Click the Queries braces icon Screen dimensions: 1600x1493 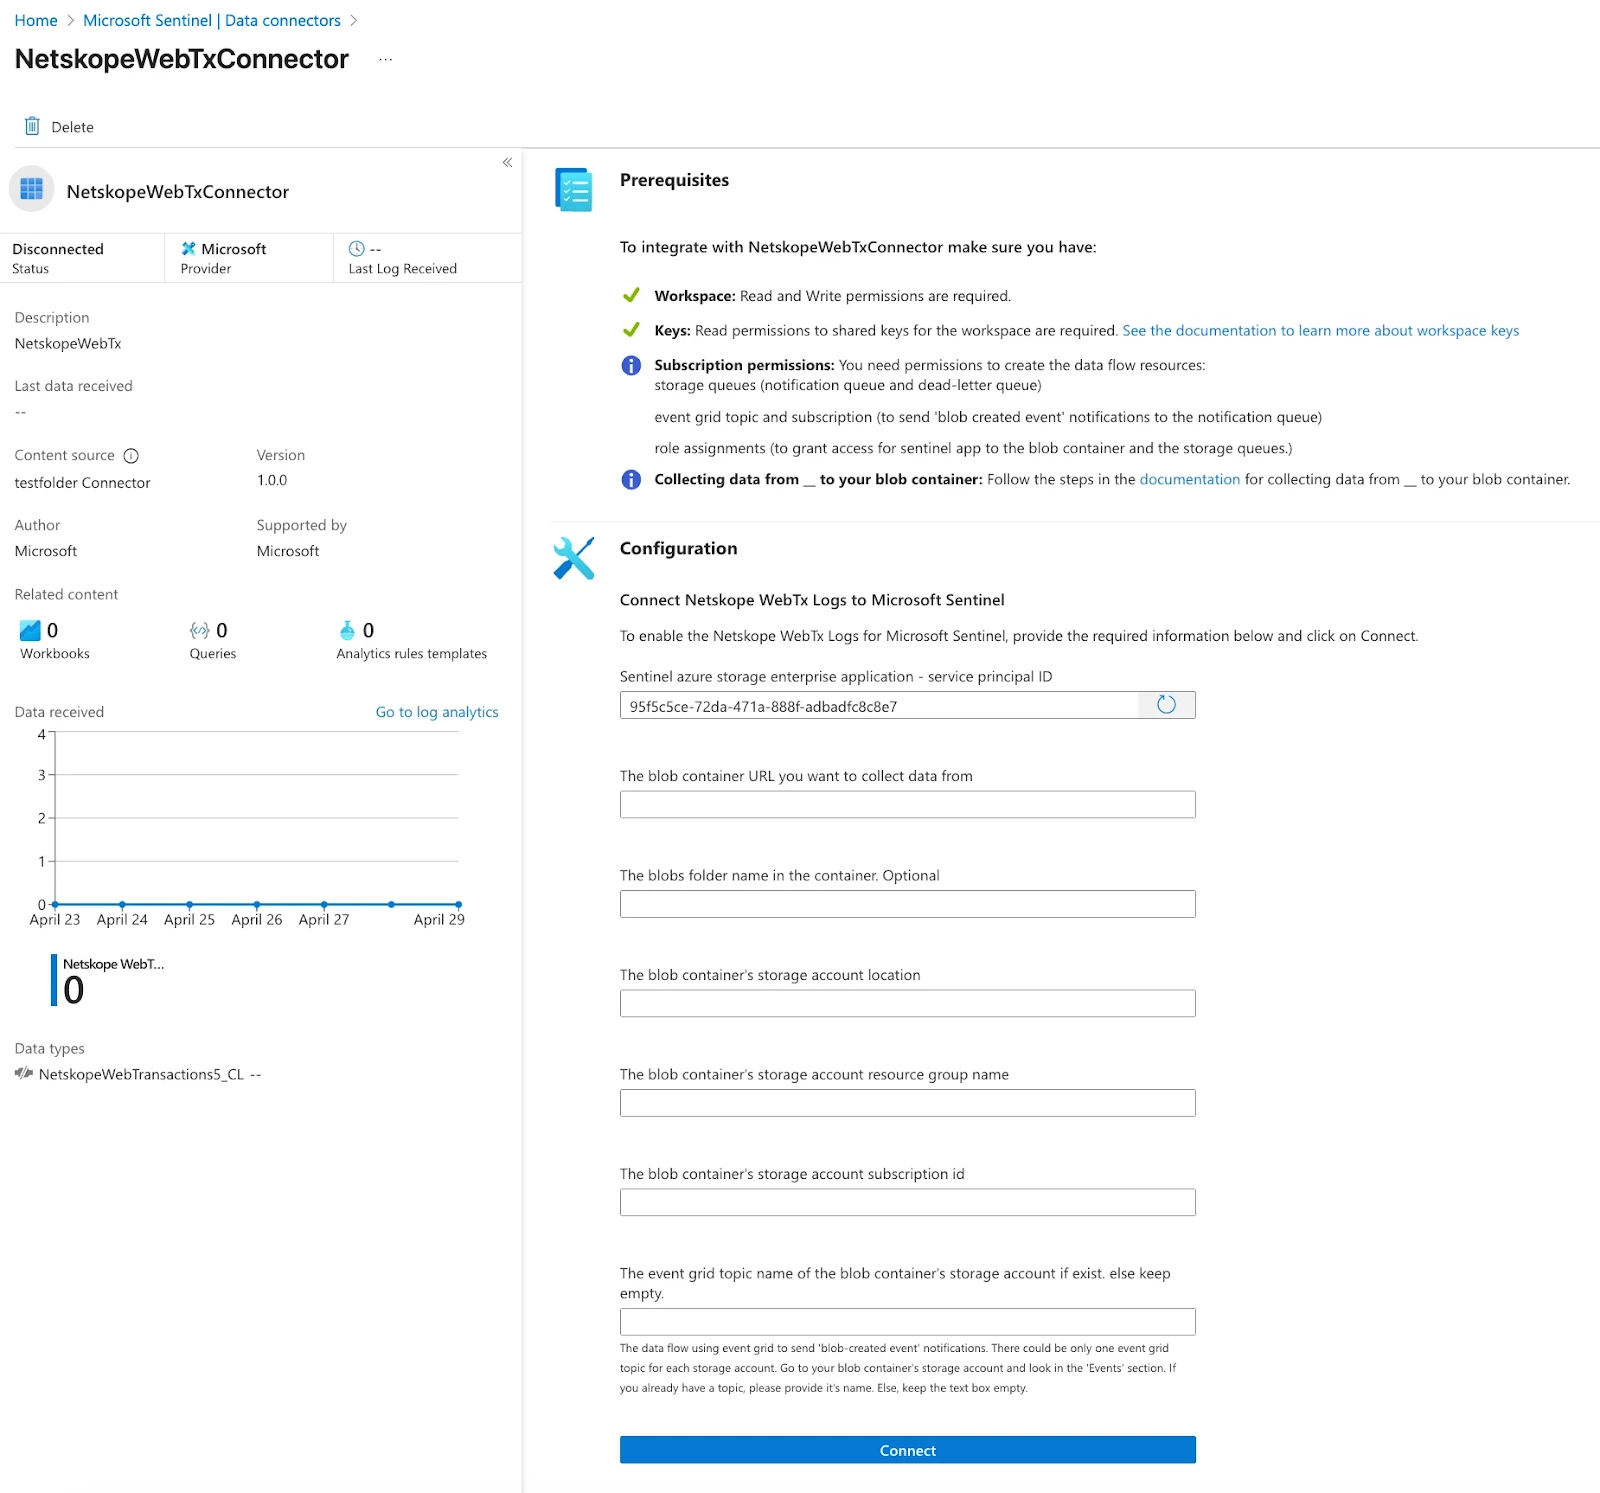click(x=200, y=630)
